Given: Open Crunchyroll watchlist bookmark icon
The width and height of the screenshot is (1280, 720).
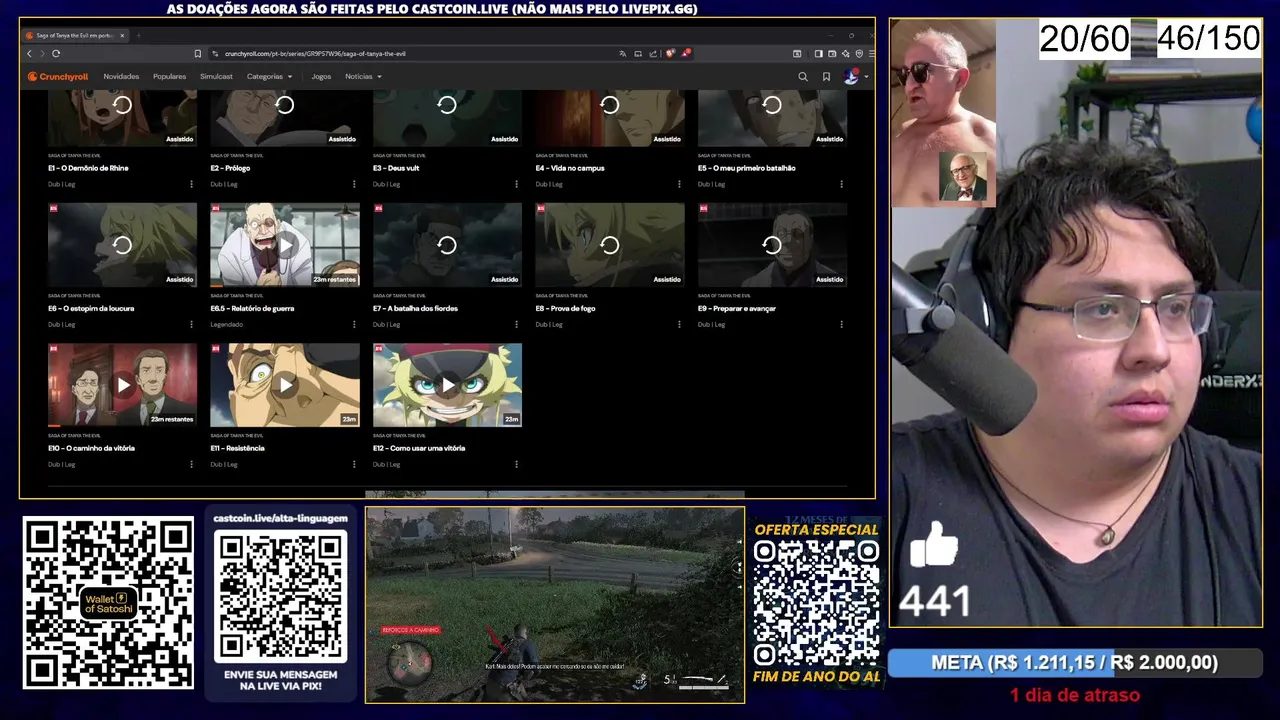Looking at the screenshot, I should (826, 76).
